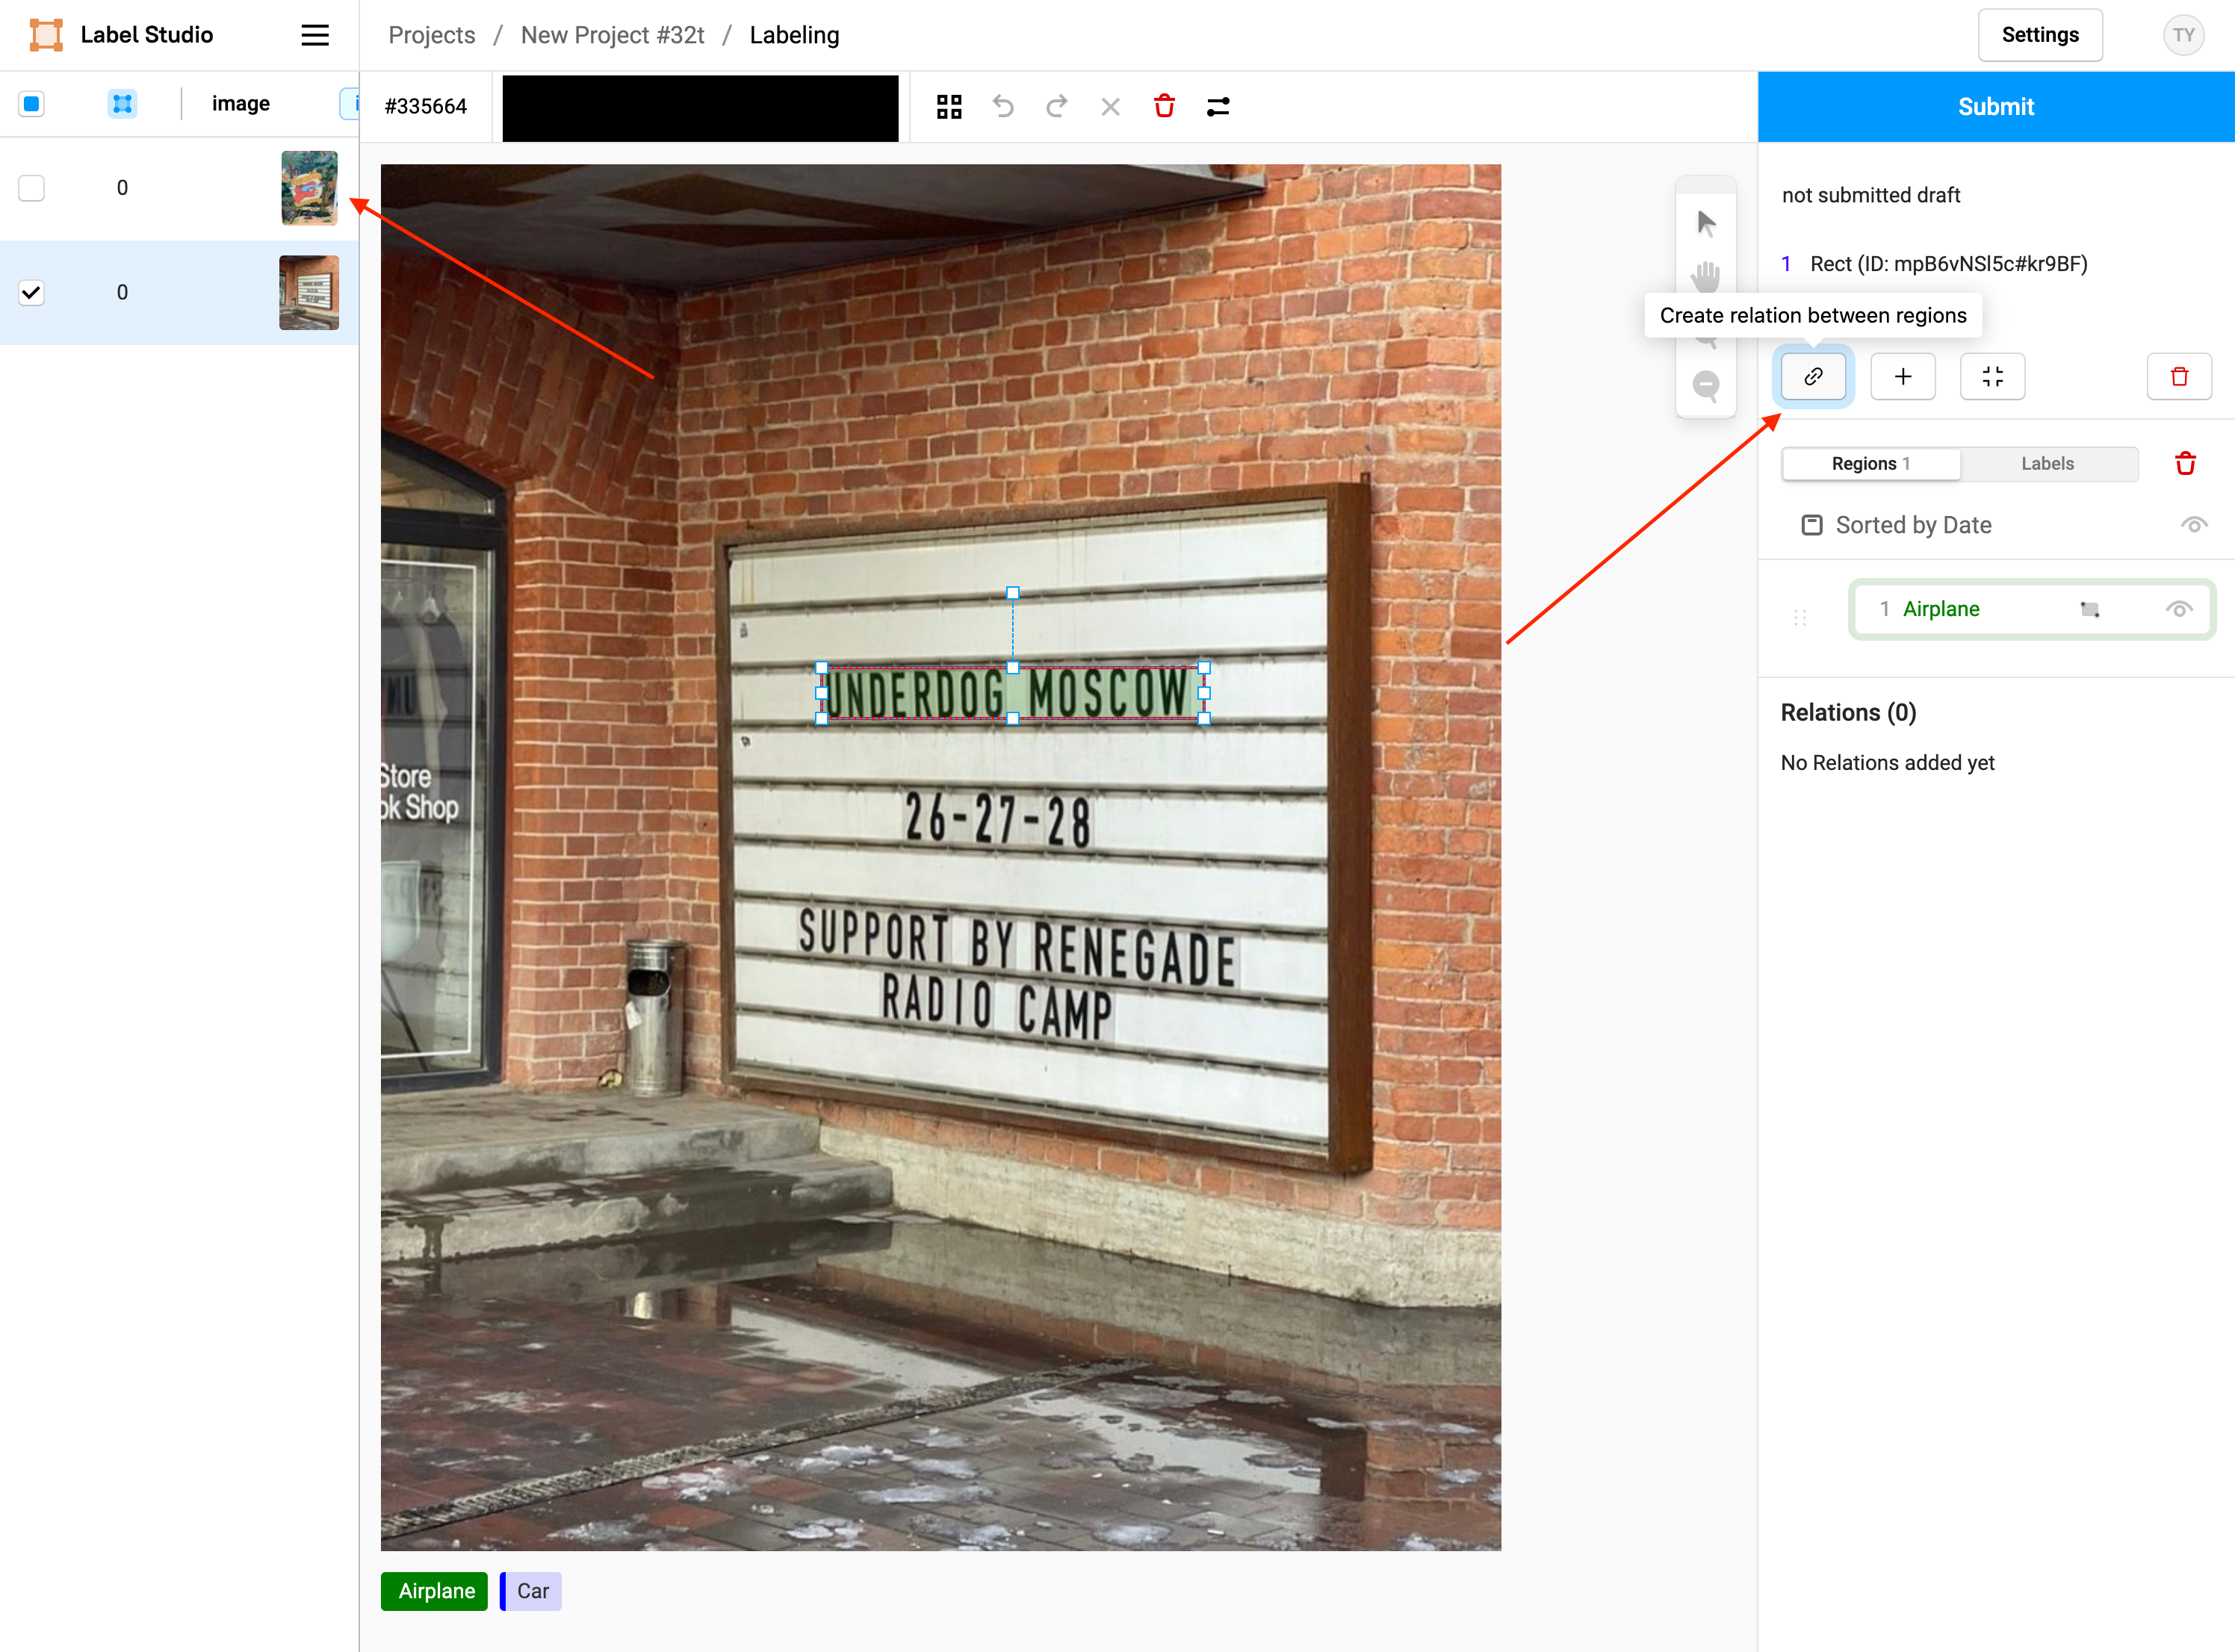Click the redo arrow in toolbar
The image size is (2235, 1652).
[x=1057, y=106]
